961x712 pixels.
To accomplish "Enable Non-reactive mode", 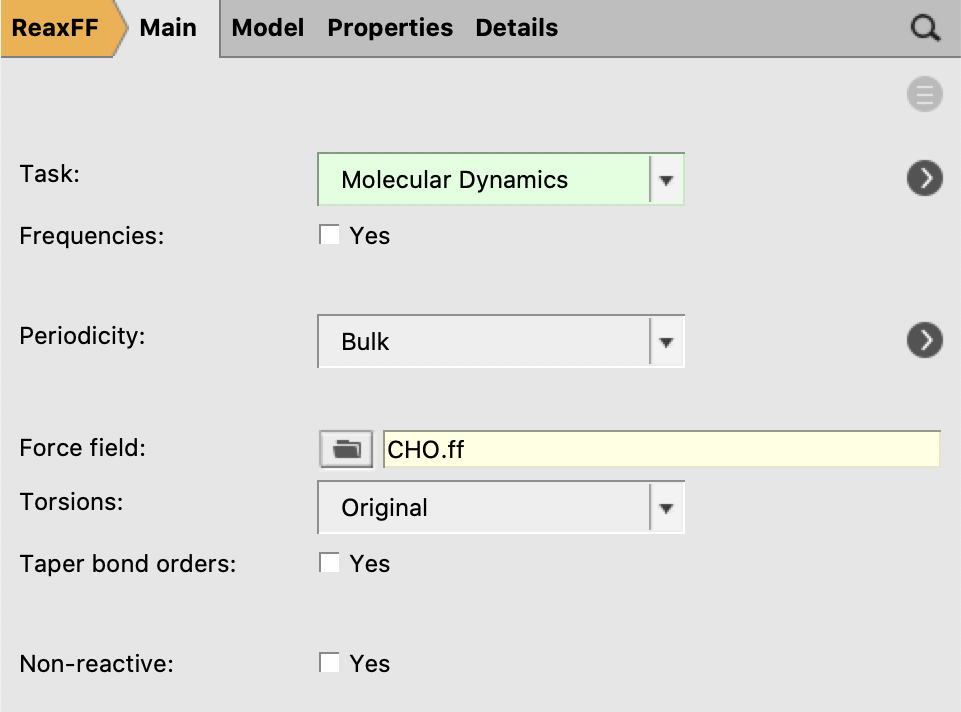I will tap(330, 662).
